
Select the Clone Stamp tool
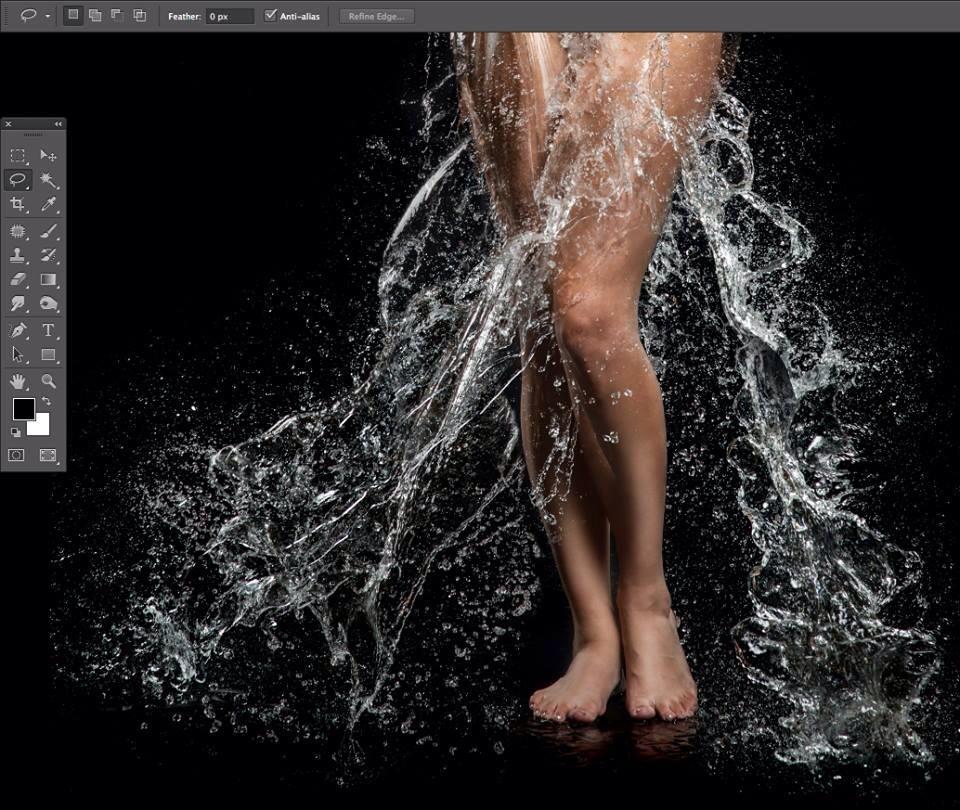tap(17, 255)
